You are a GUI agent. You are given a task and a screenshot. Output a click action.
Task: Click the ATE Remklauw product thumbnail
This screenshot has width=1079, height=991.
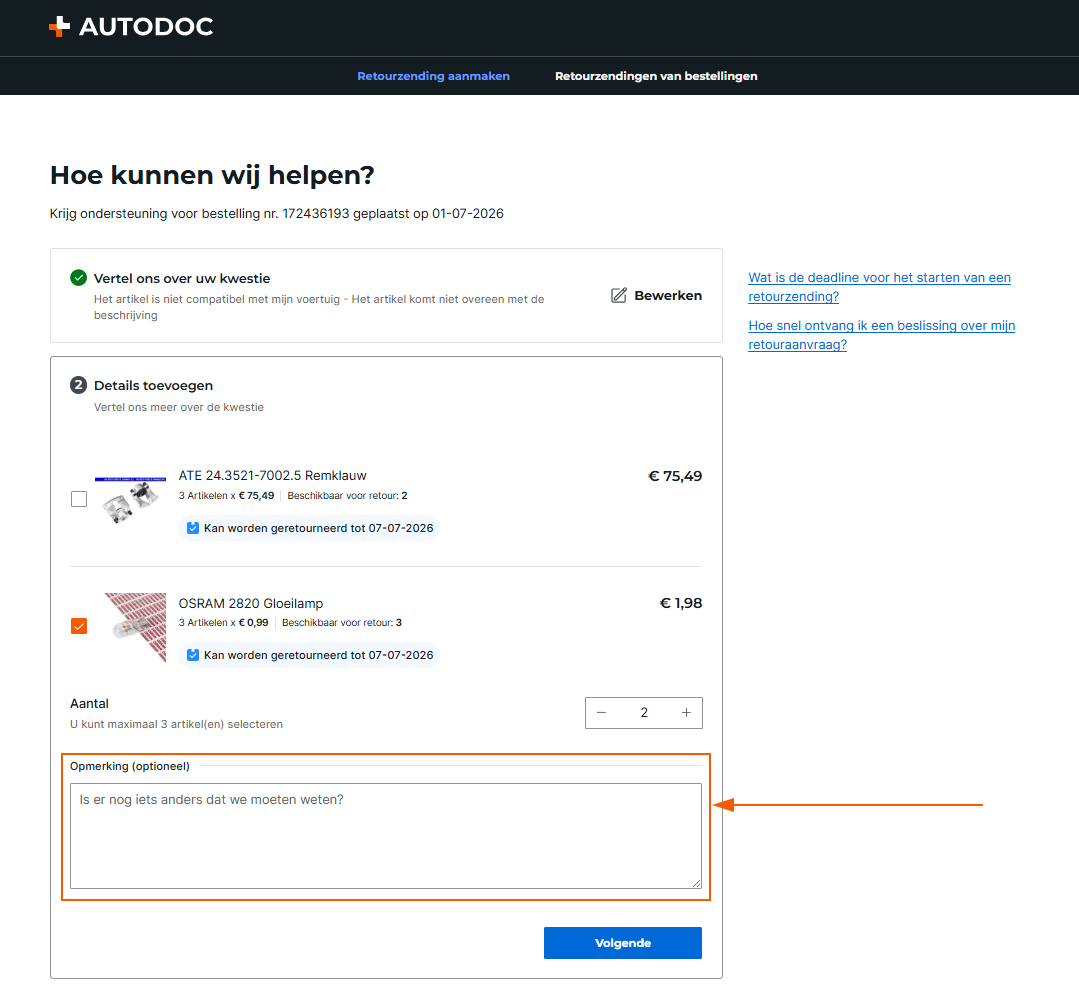pyautogui.click(x=131, y=499)
